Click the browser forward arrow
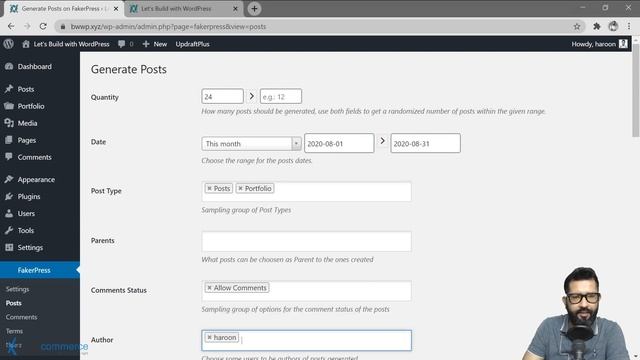Image resolution: width=640 pixels, height=360 pixels. tap(27, 27)
